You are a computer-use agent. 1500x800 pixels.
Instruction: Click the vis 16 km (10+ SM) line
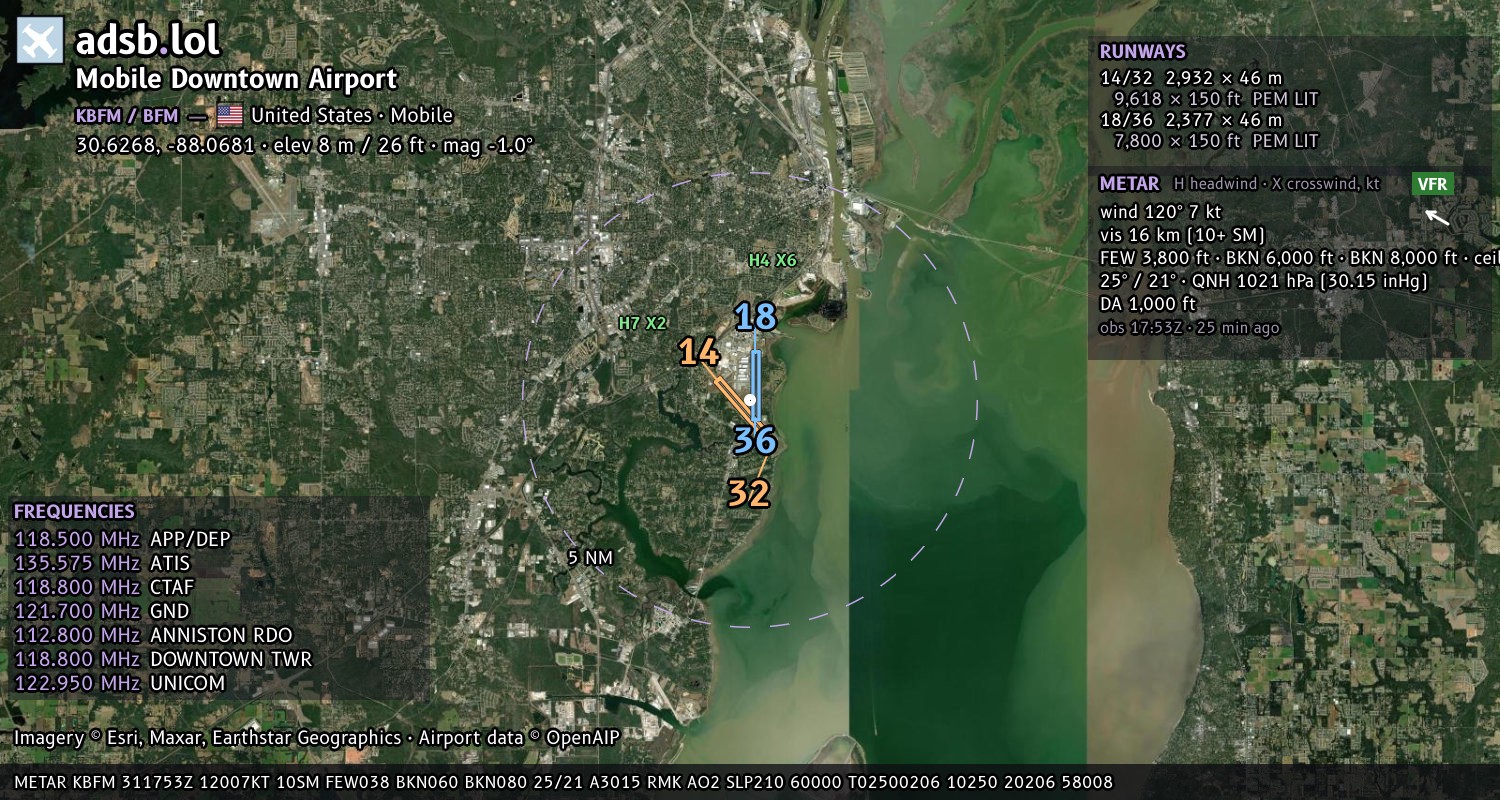pos(1182,235)
